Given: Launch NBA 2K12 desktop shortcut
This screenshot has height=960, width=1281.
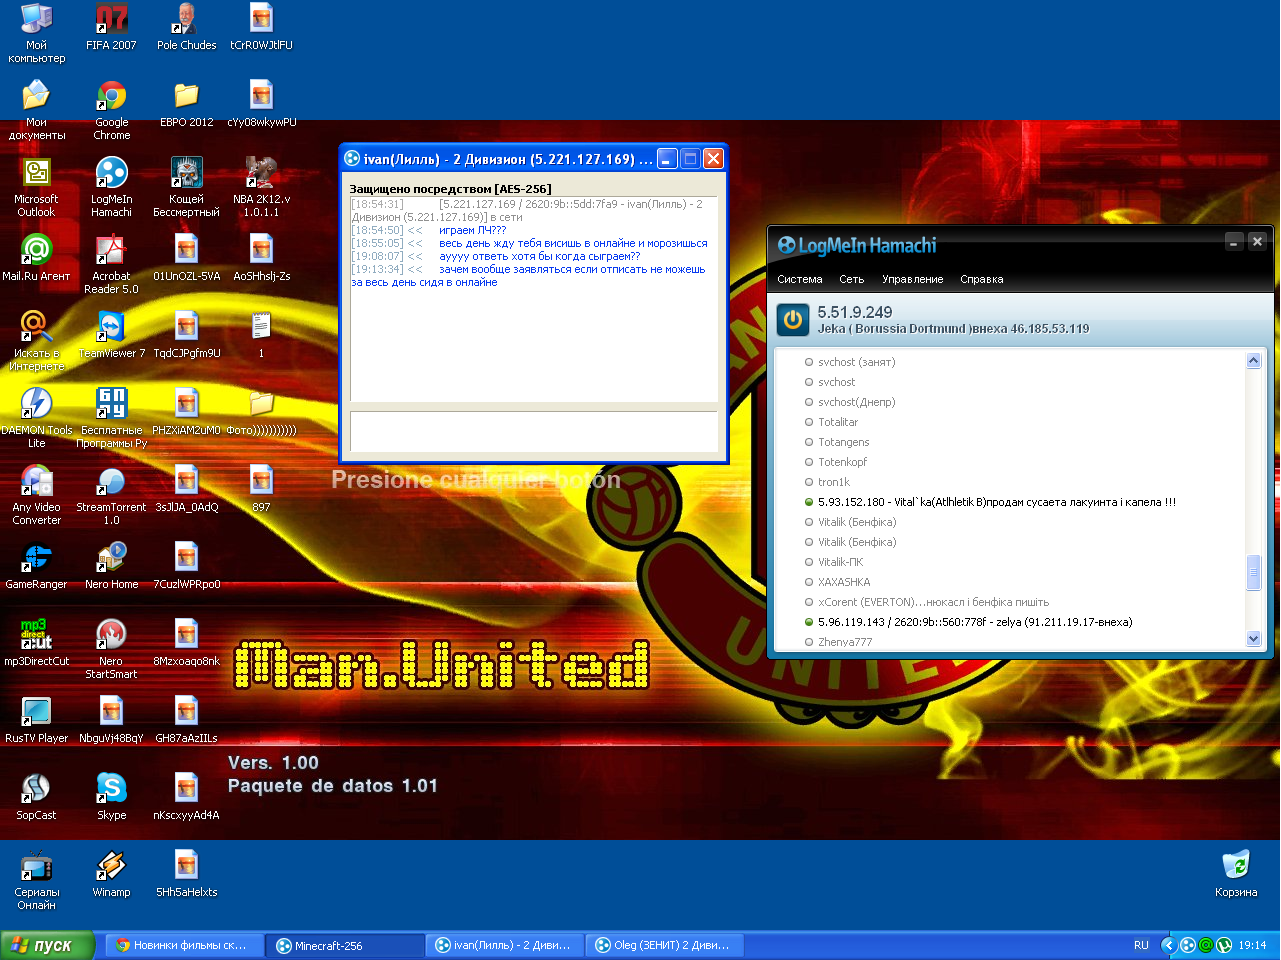Looking at the screenshot, I should click(261, 187).
